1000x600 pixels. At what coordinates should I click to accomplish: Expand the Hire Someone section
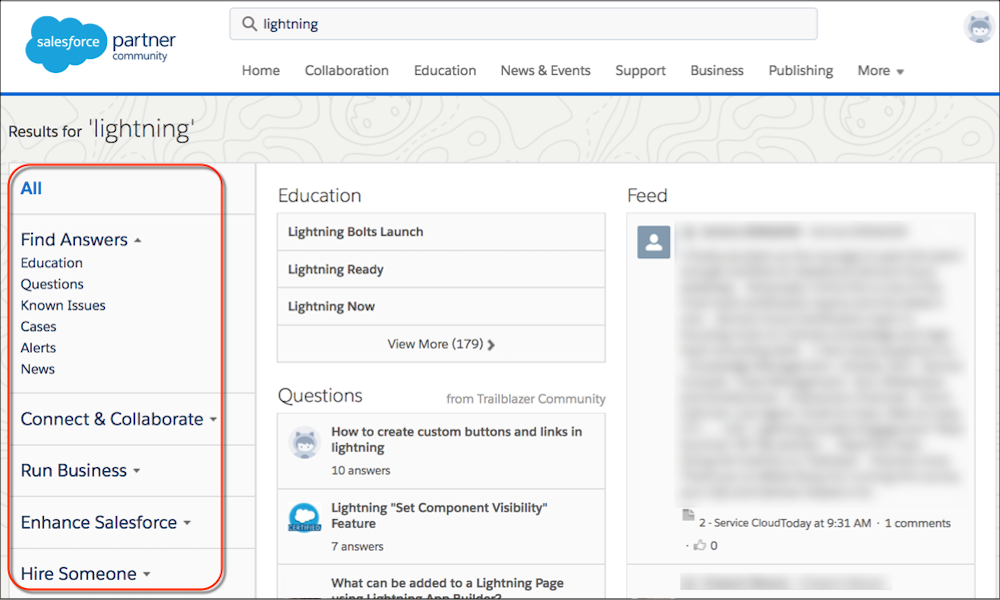(x=85, y=574)
